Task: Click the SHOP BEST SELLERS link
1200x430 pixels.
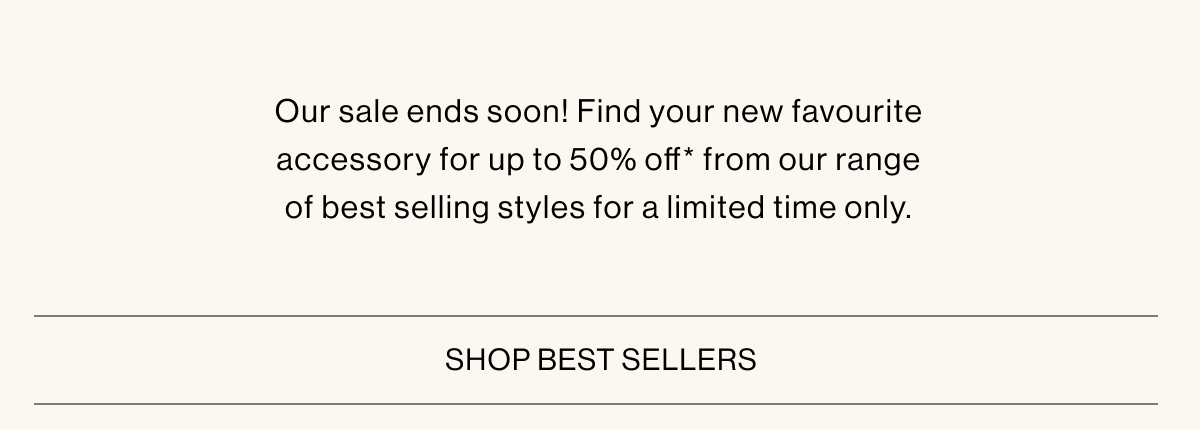Action: coord(600,359)
